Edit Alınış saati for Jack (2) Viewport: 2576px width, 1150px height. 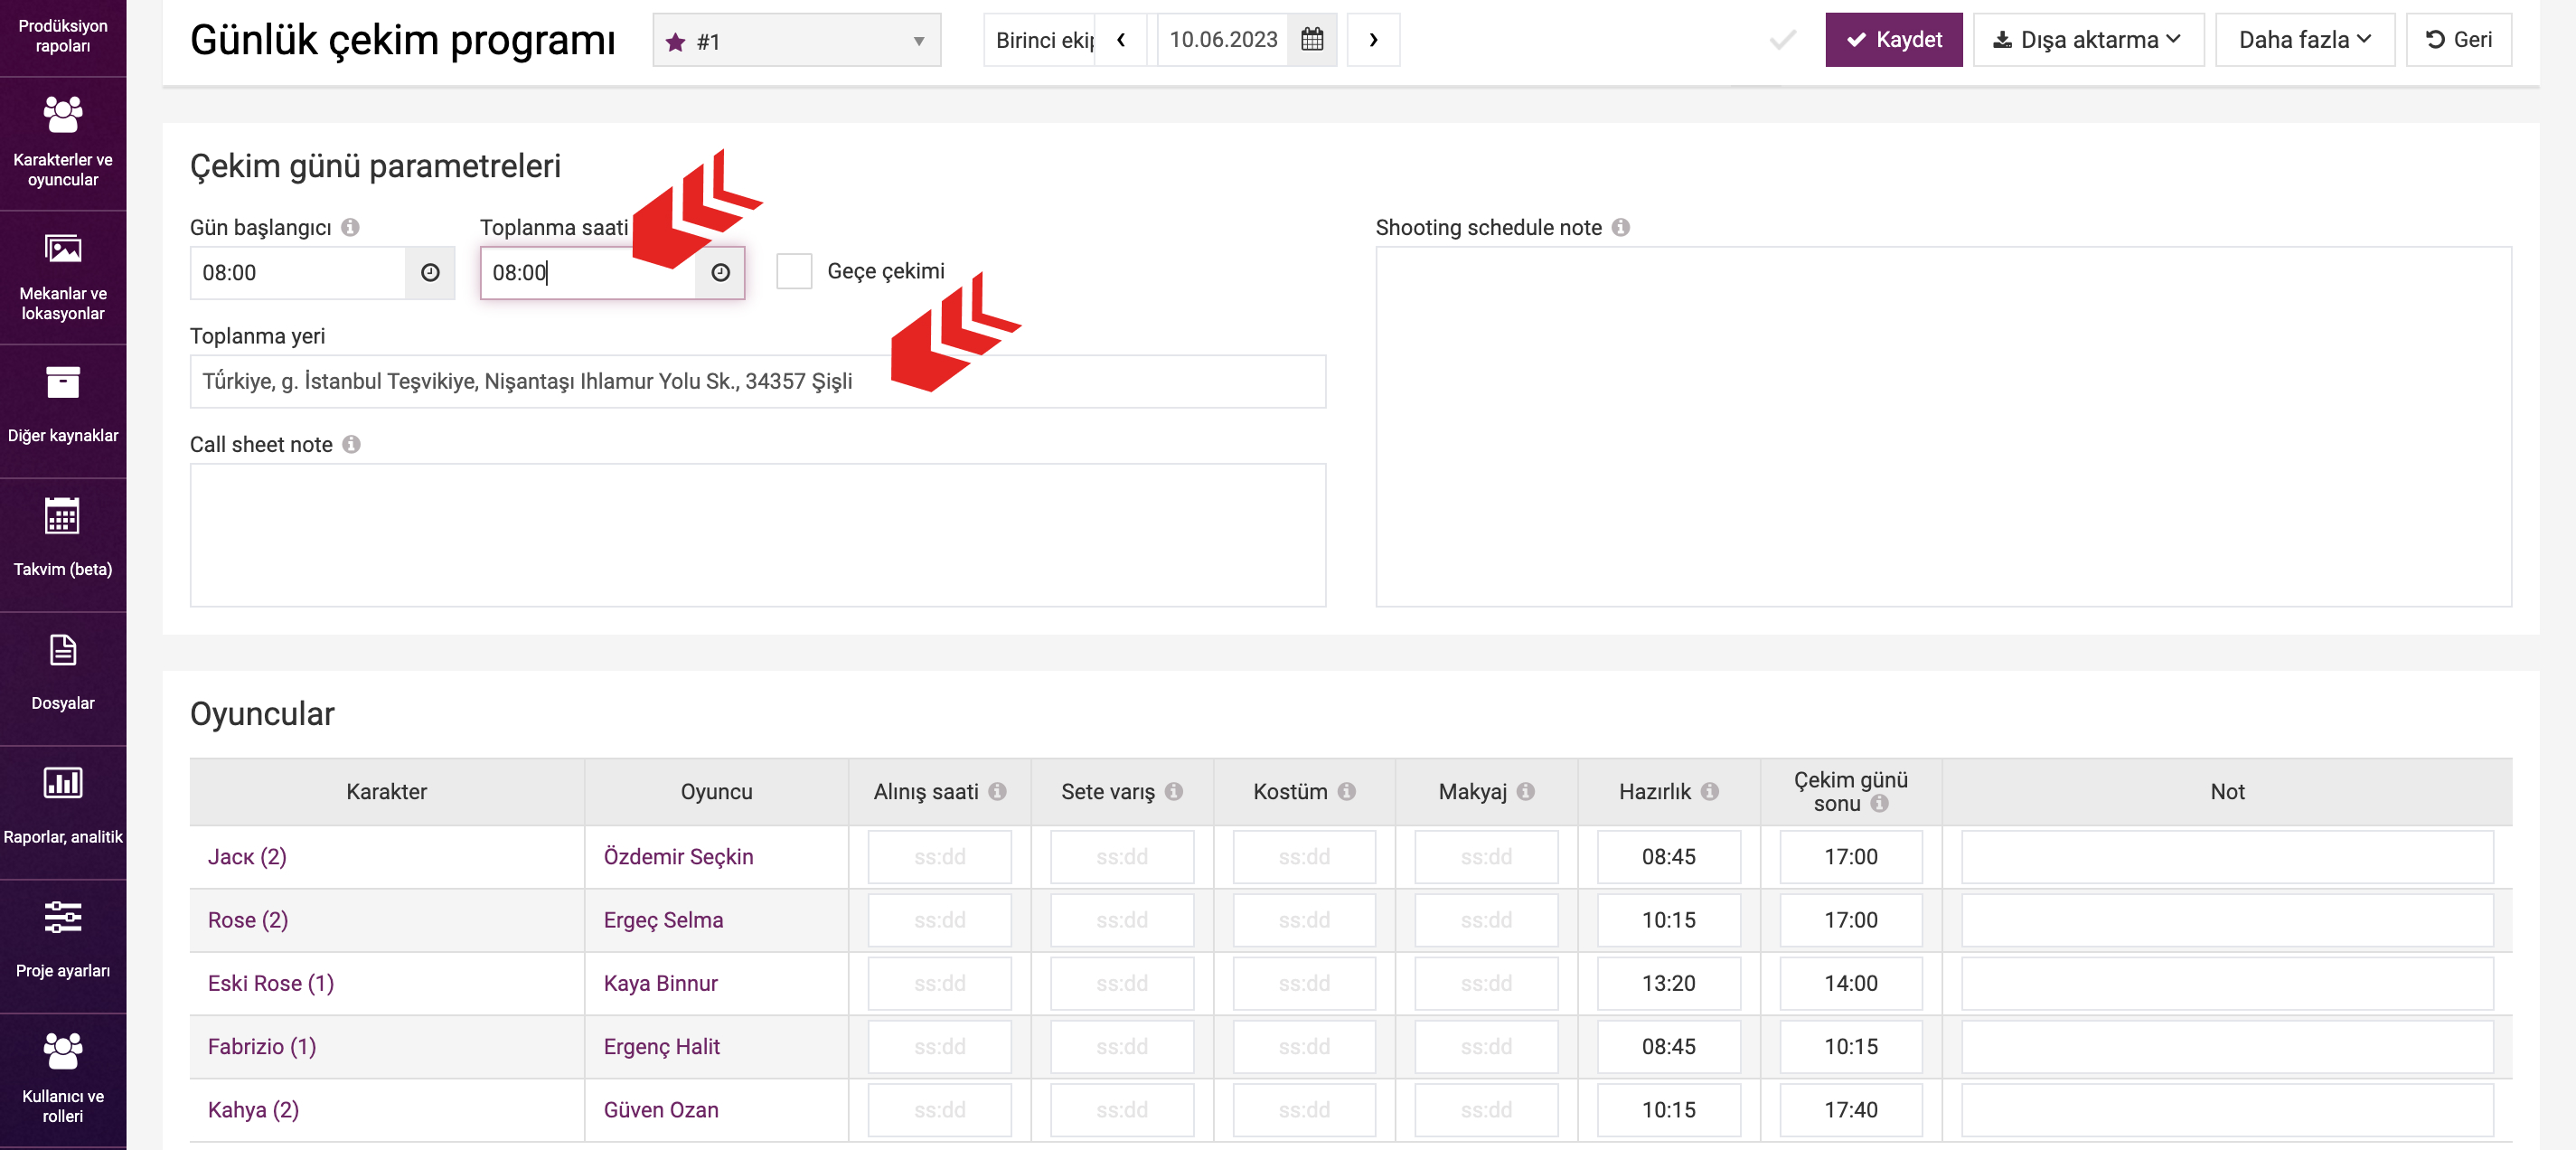click(x=939, y=857)
